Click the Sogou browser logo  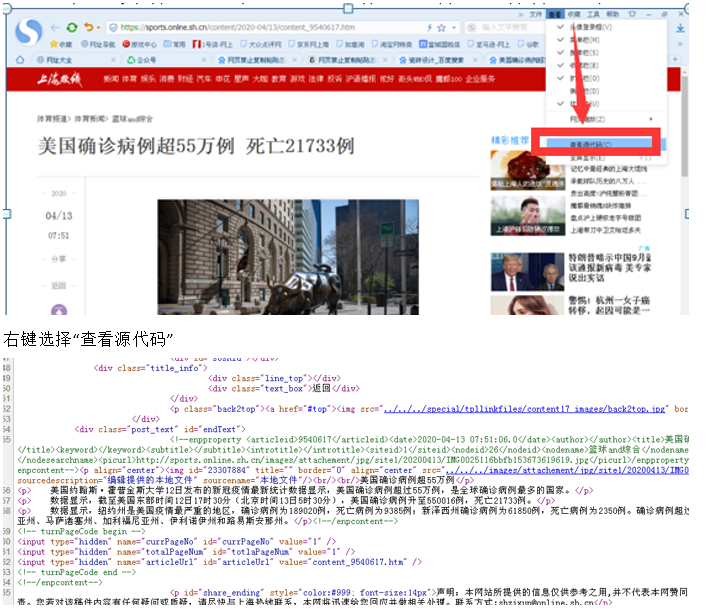(29, 32)
